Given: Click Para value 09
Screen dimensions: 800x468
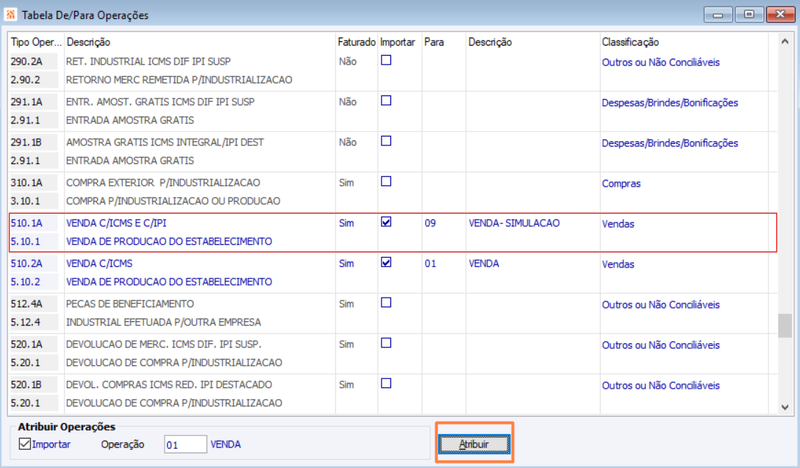Looking at the screenshot, I should coord(430,223).
